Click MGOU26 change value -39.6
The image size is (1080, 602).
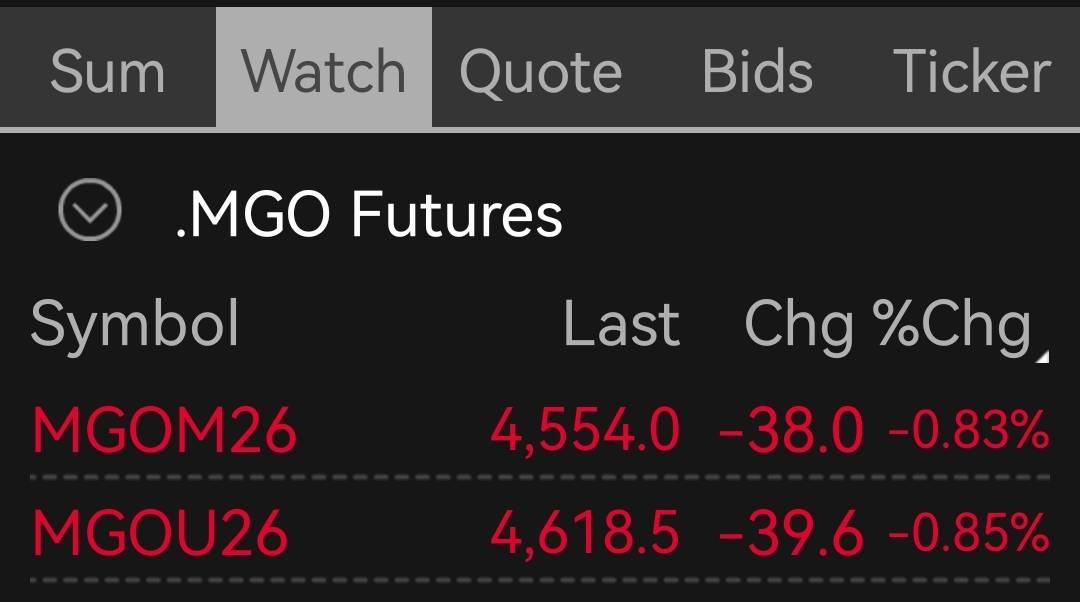point(791,533)
